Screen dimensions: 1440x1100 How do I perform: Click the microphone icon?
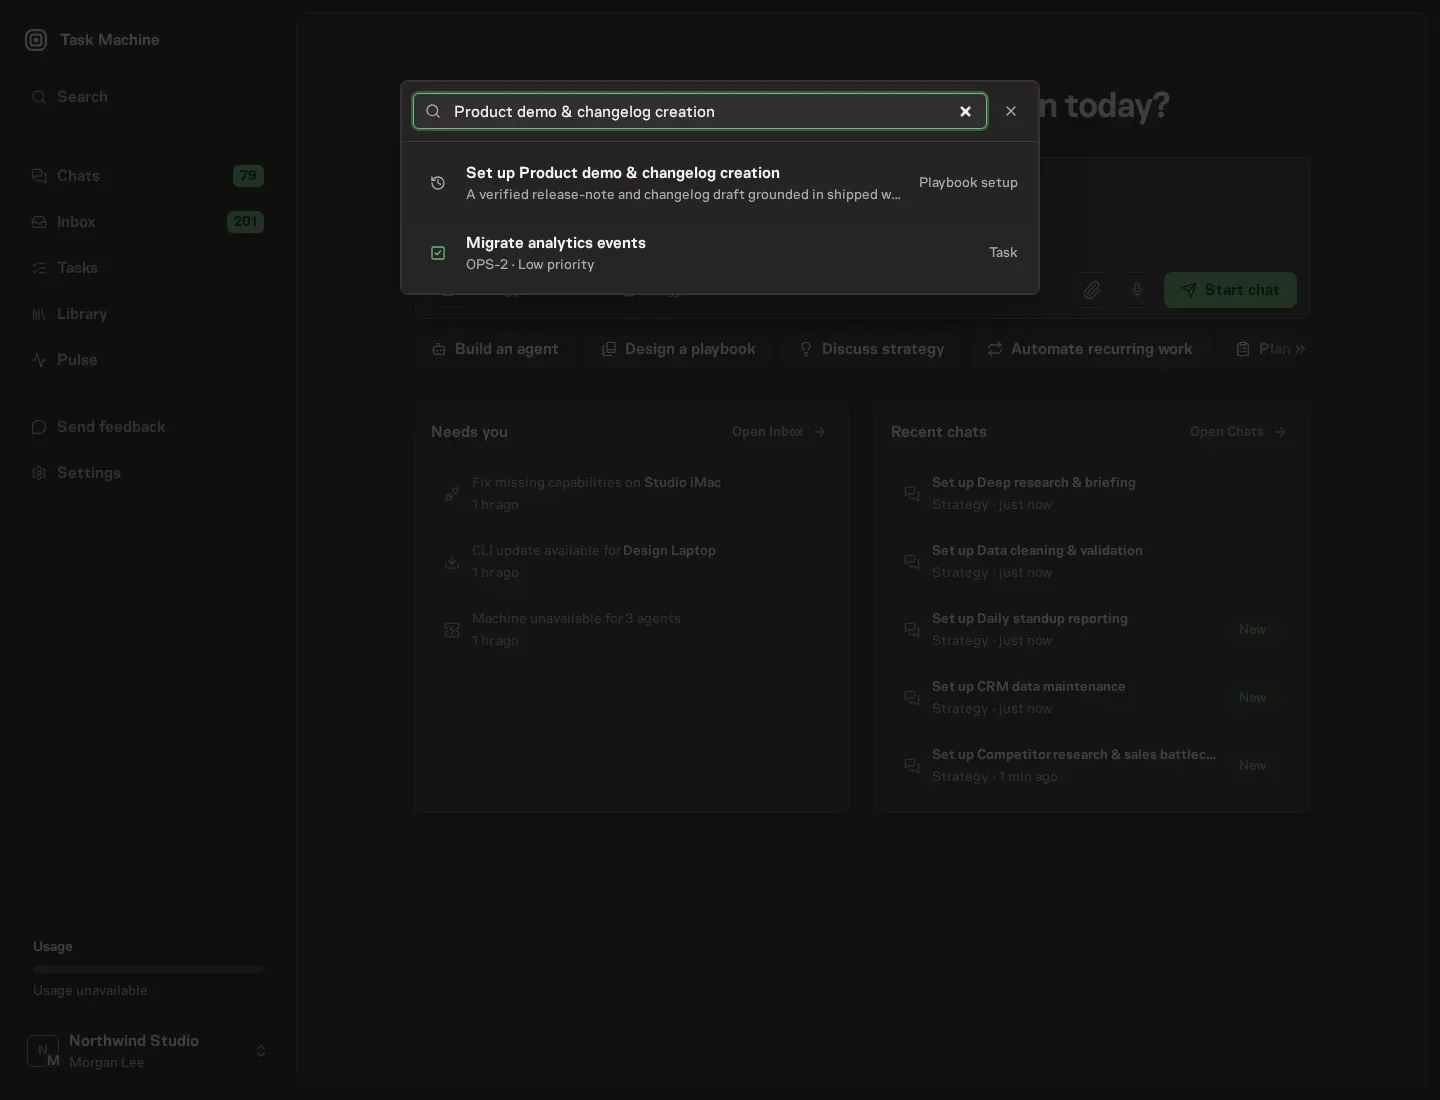tap(1137, 290)
